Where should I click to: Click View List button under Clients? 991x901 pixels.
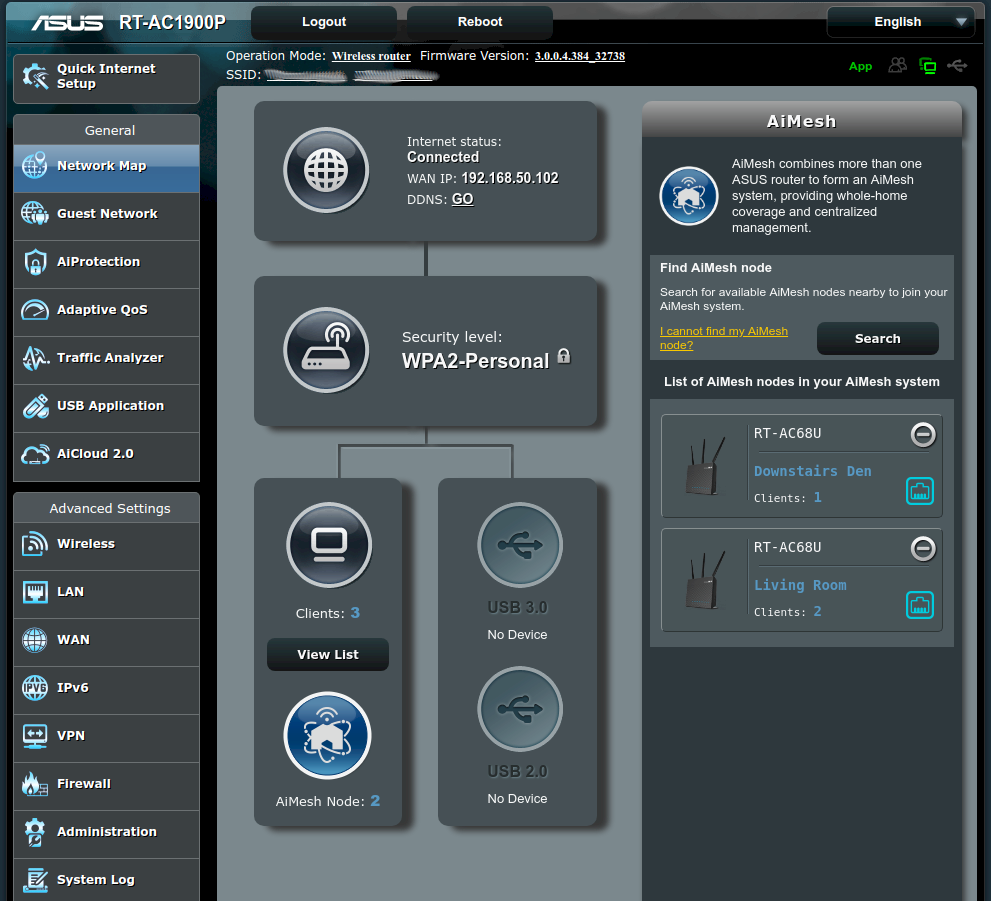(x=327, y=655)
